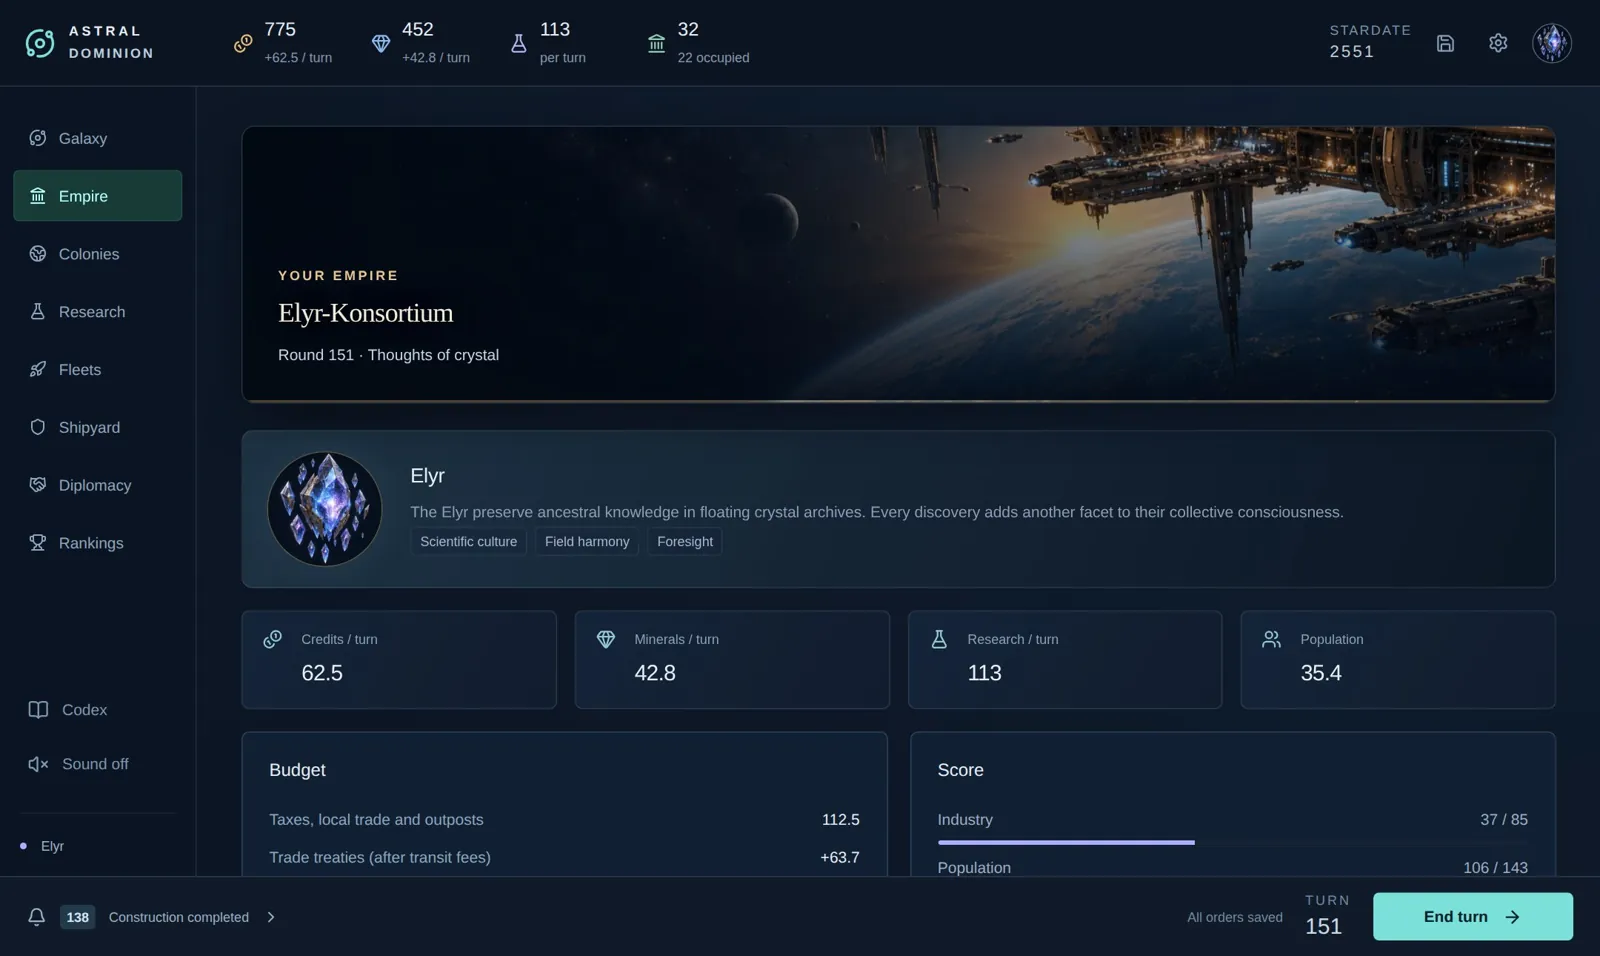Click the minerals diamond icon in top bar
The height and width of the screenshot is (956, 1600).
point(381,43)
